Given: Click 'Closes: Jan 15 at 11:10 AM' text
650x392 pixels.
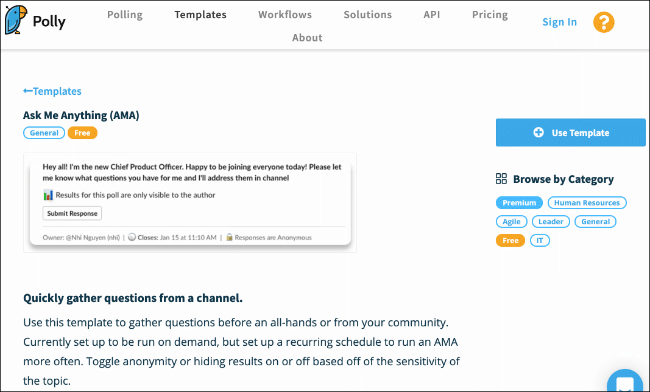Looking at the screenshot, I should (177, 237).
